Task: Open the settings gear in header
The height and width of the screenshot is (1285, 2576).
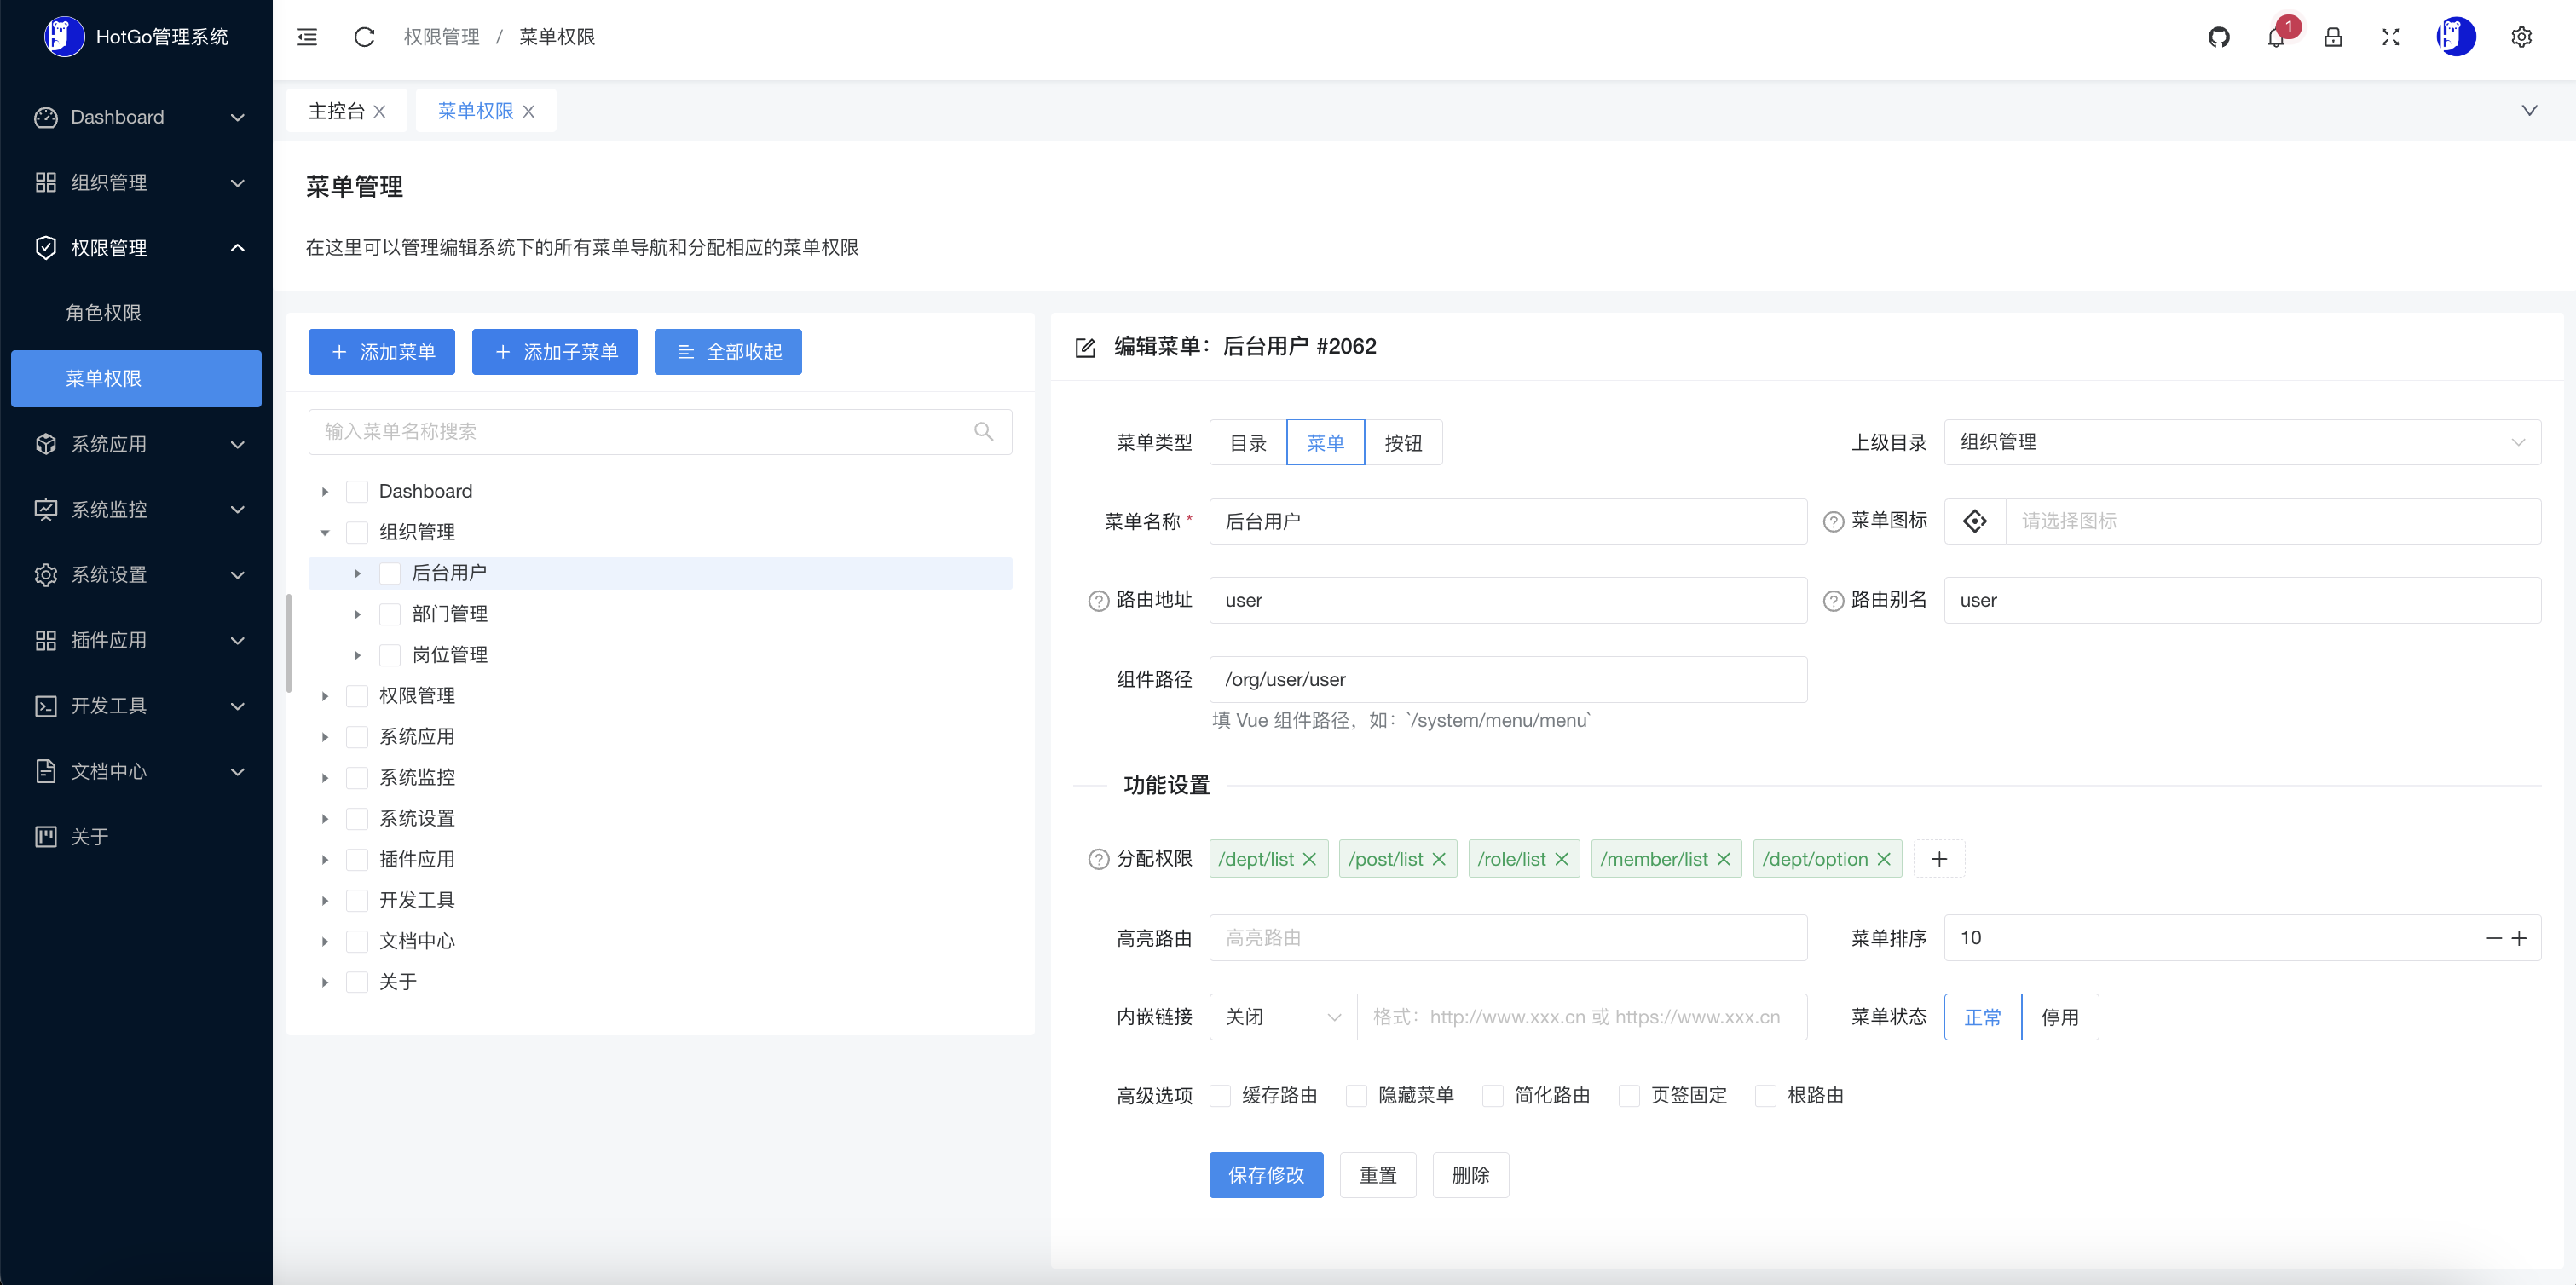Action: (2521, 37)
